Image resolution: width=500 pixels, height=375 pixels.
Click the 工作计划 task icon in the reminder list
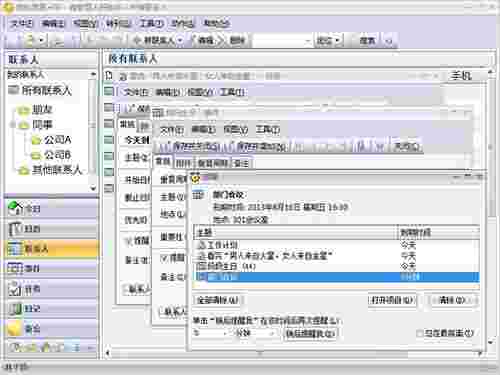click(x=201, y=245)
